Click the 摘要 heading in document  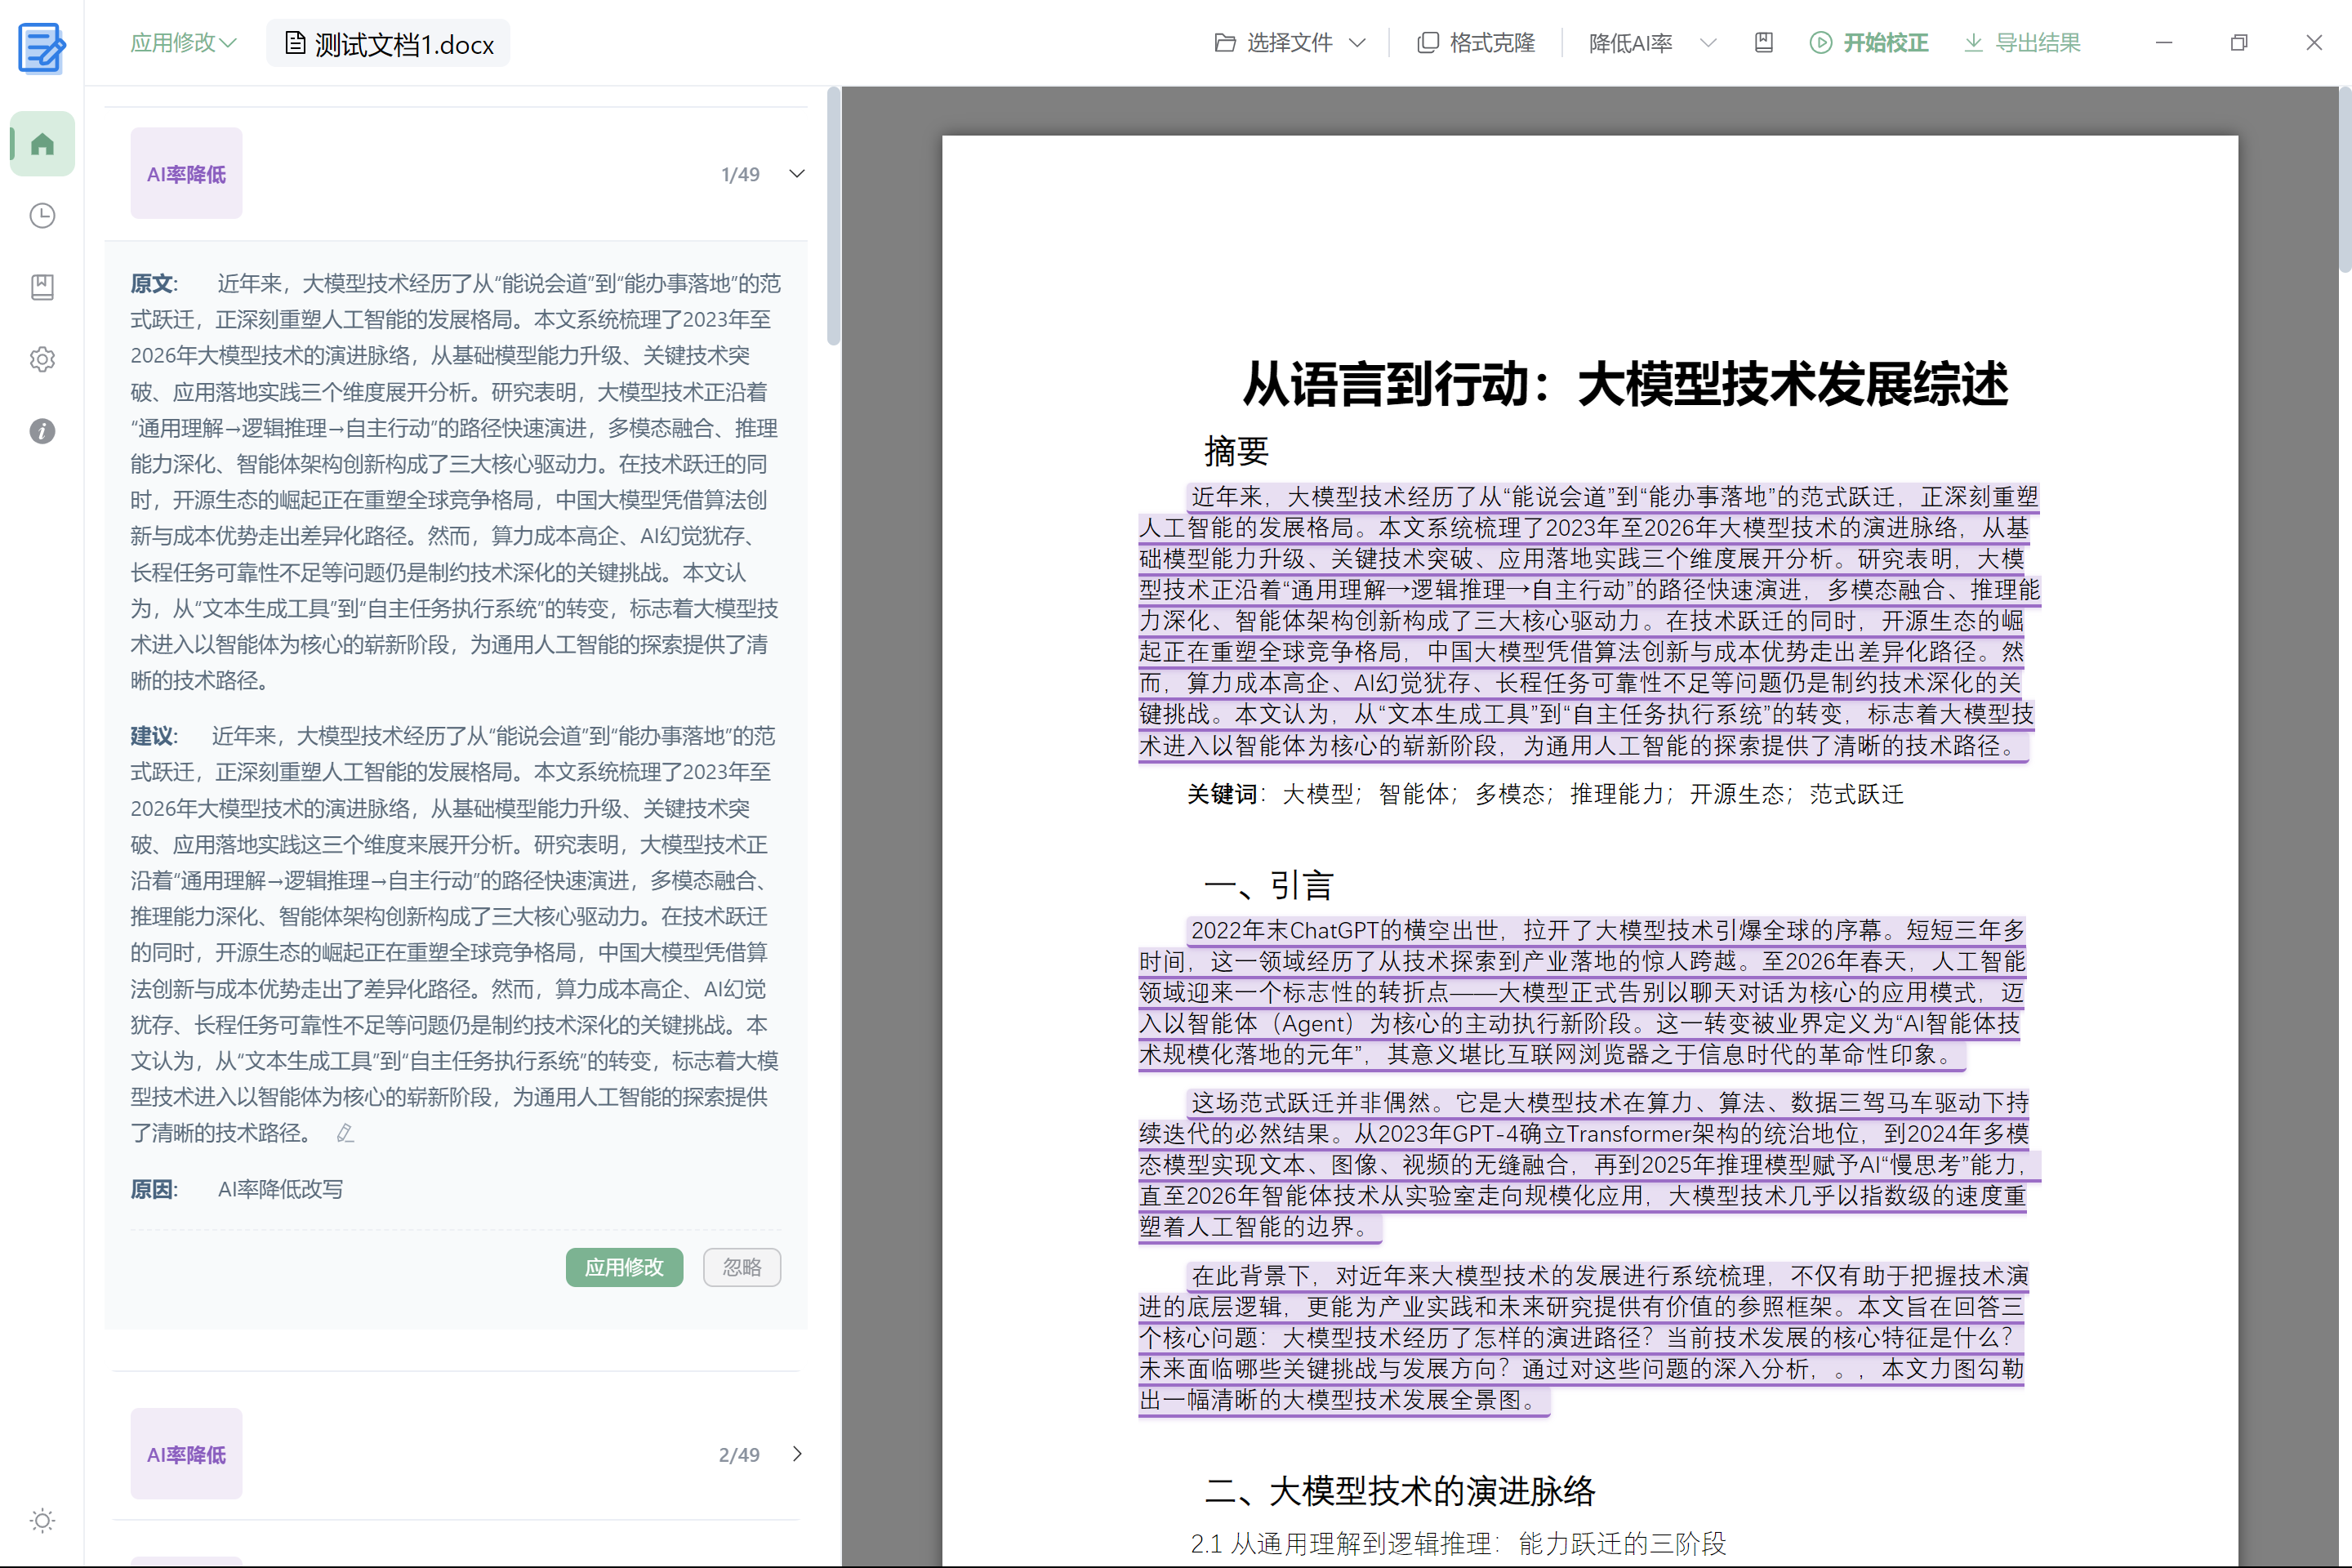(1236, 451)
